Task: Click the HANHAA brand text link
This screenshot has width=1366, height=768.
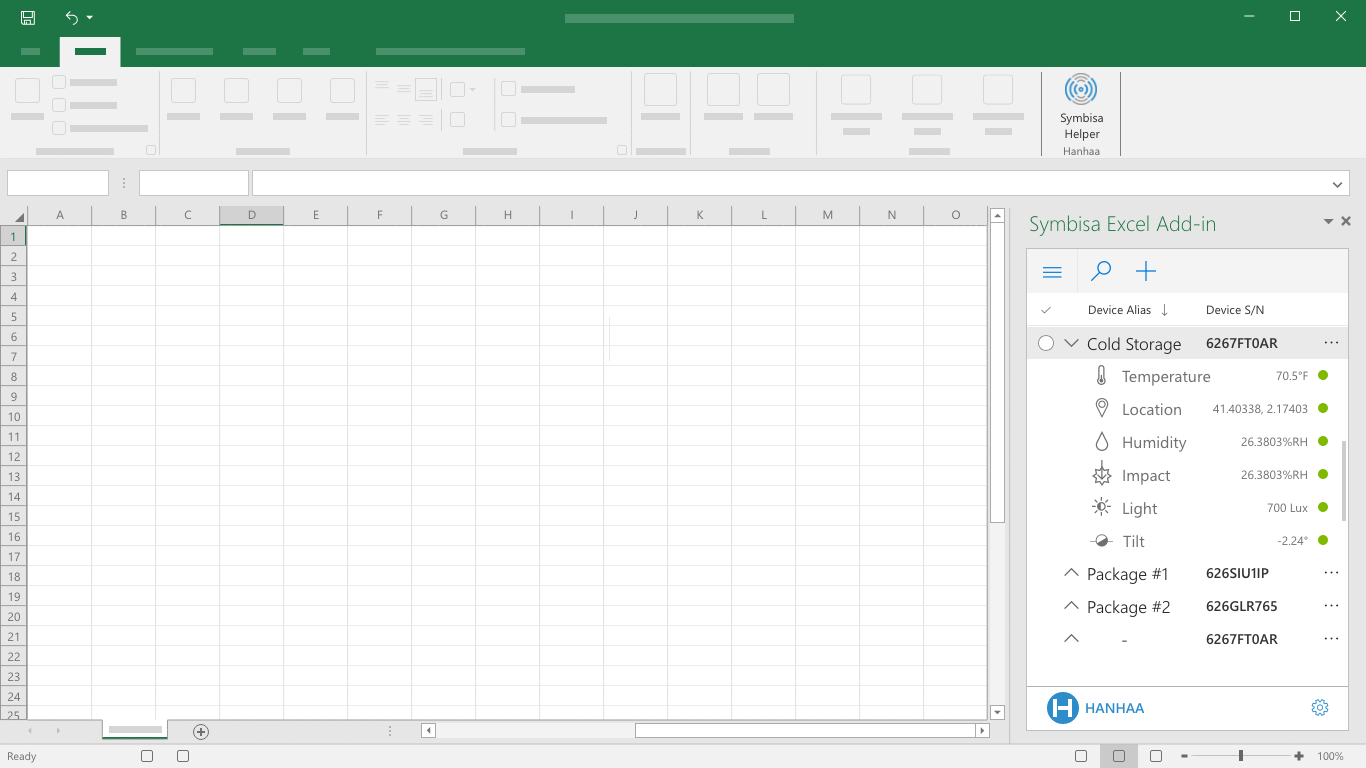Action: click(1114, 708)
